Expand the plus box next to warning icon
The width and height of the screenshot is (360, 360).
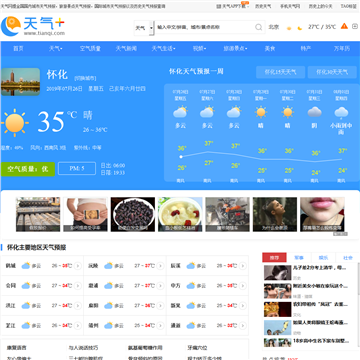point(355,26)
